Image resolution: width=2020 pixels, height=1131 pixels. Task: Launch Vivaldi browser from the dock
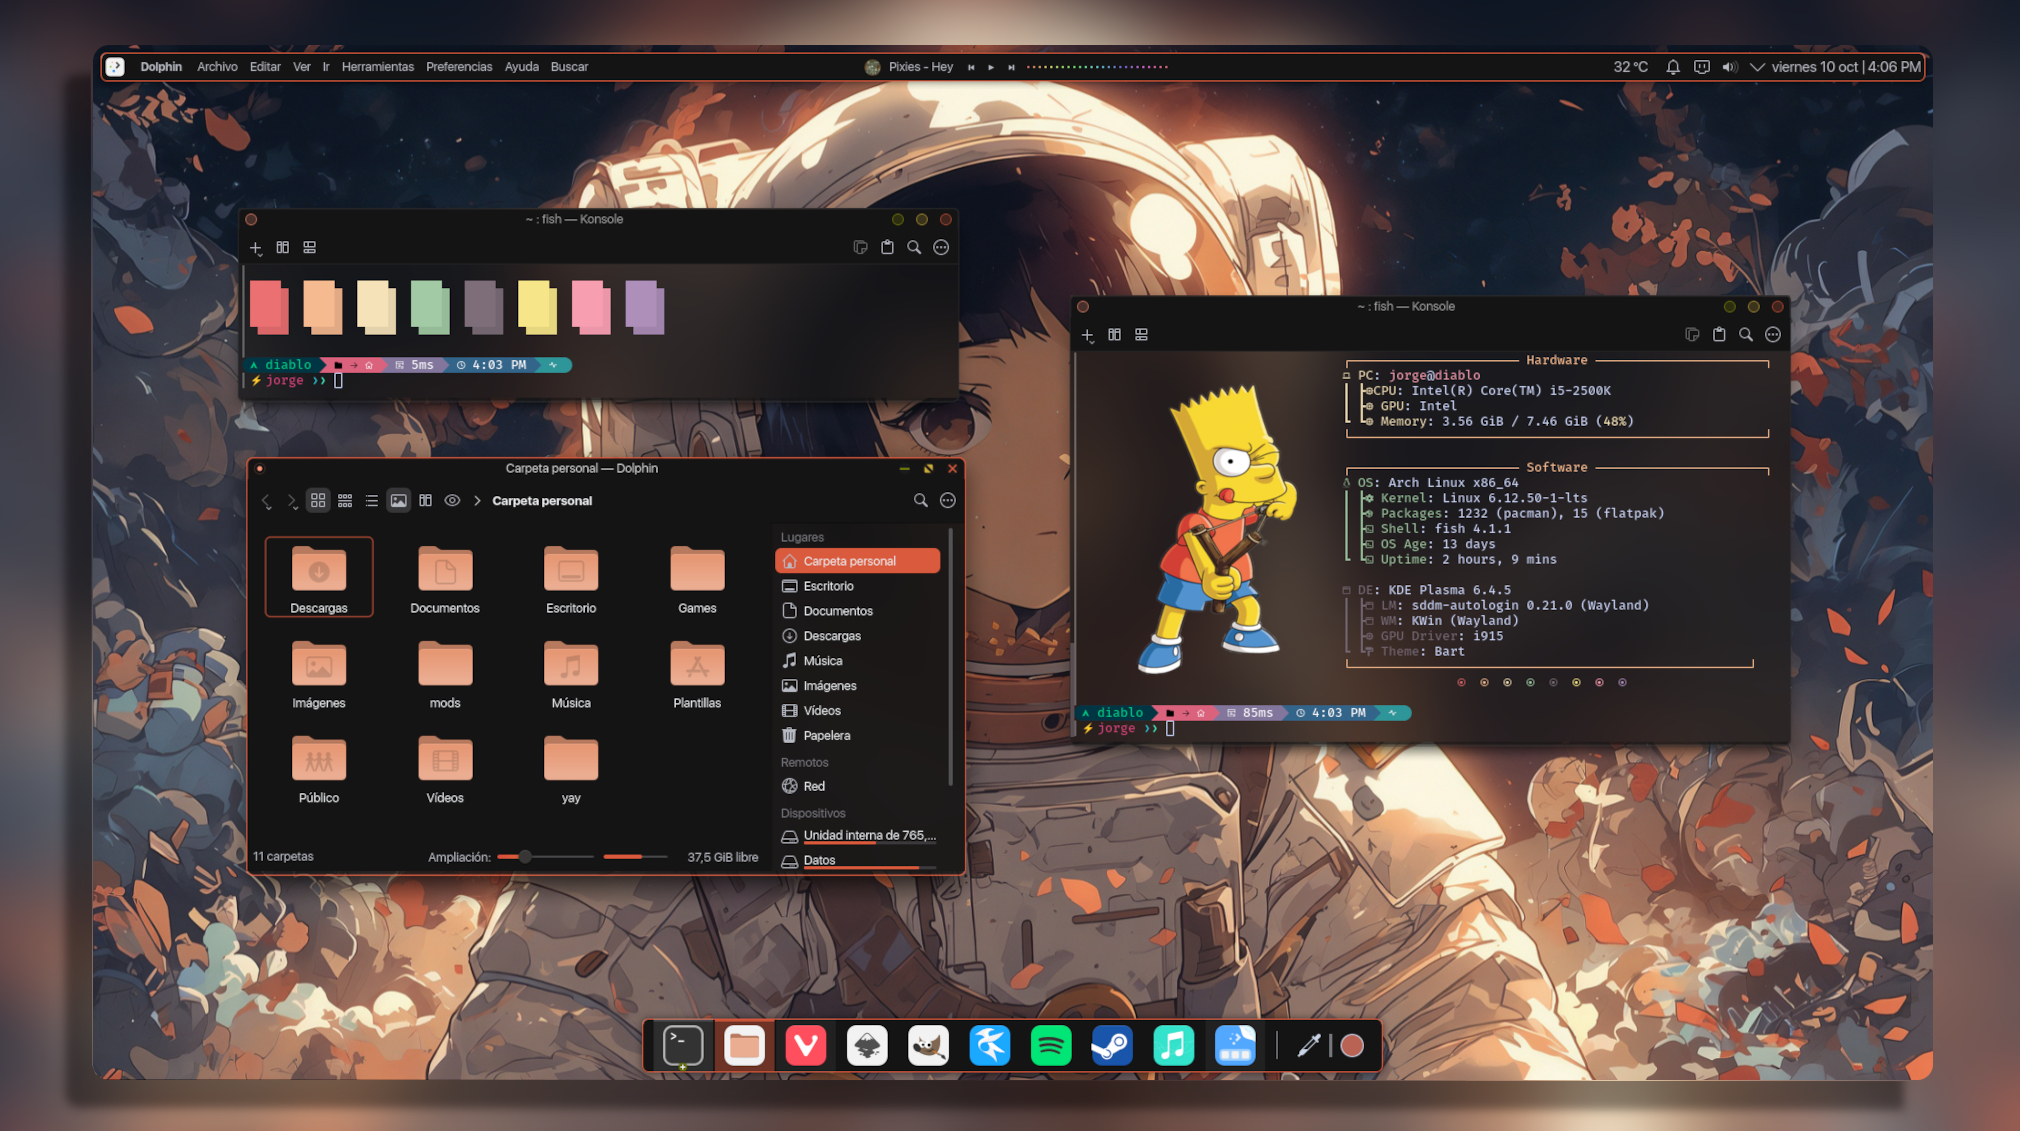click(806, 1046)
